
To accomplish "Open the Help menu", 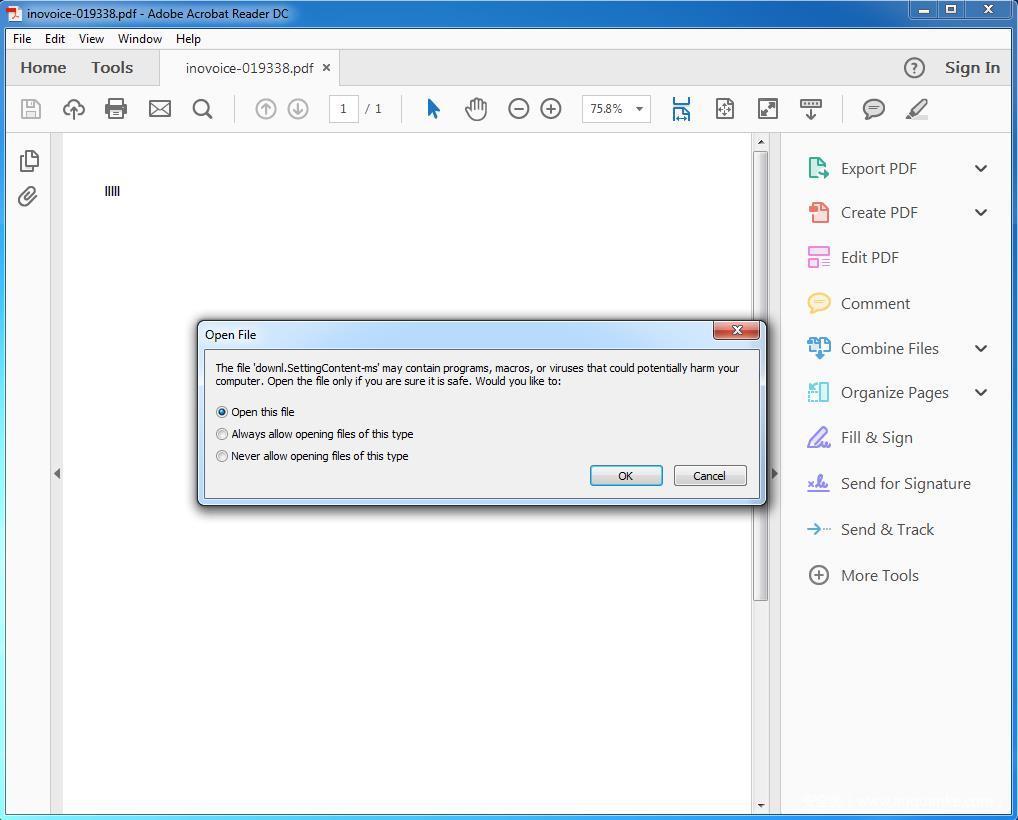I will pos(188,39).
